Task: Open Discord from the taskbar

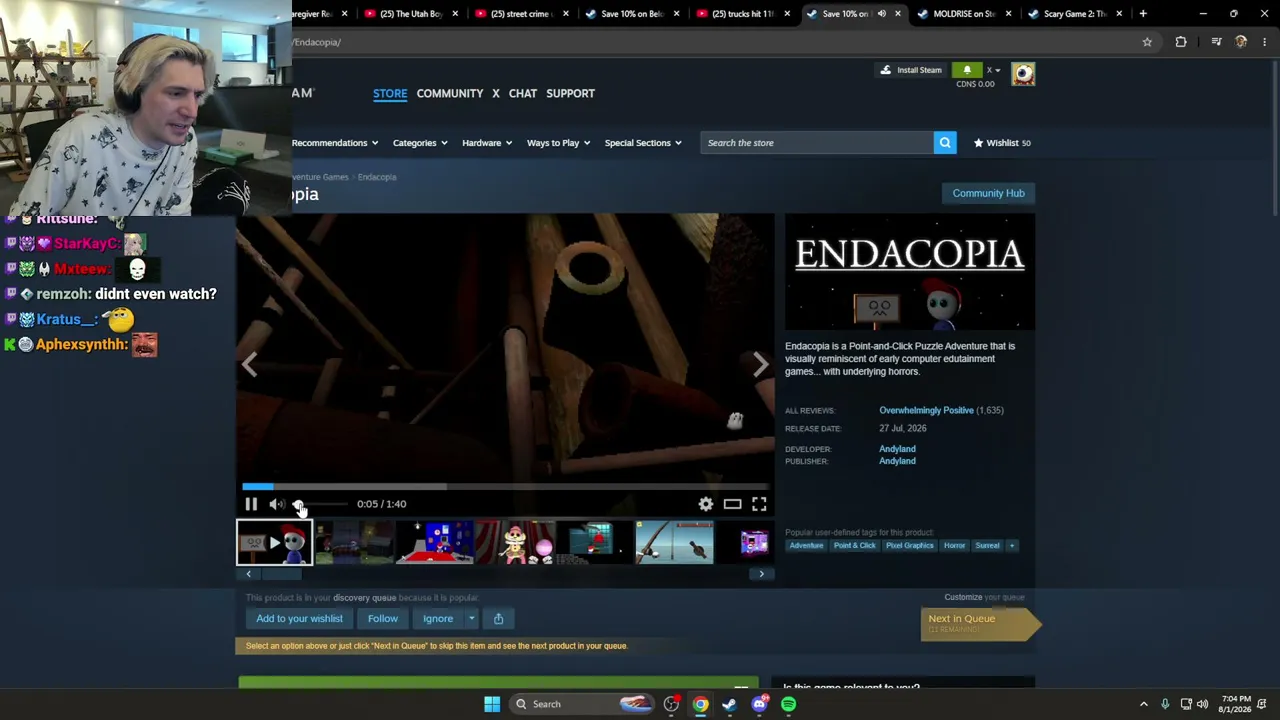Action: coord(759,704)
